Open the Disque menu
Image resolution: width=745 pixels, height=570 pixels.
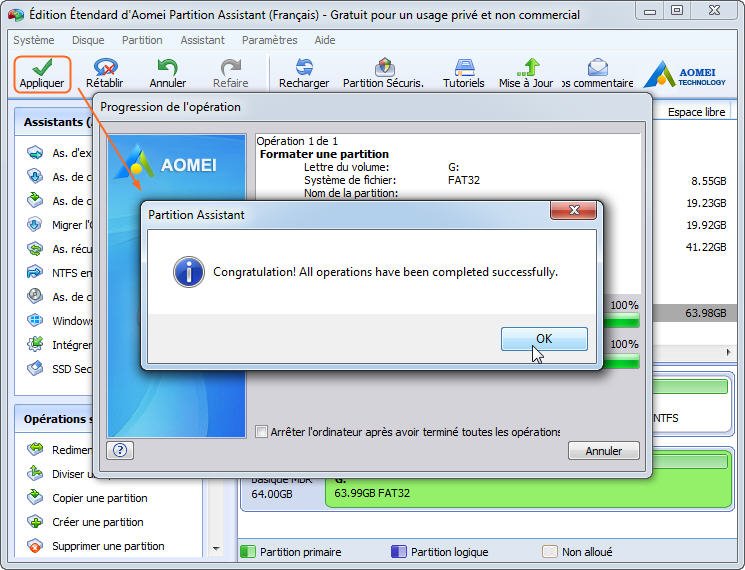click(88, 40)
